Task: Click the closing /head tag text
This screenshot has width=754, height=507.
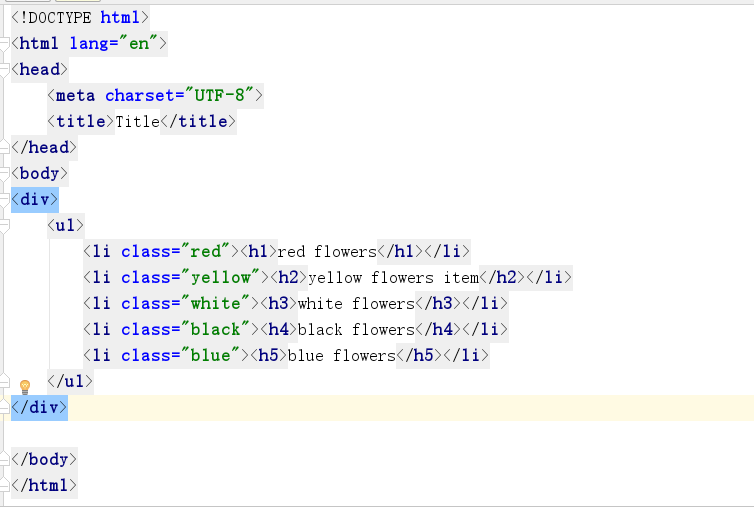Action: tap(44, 148)
